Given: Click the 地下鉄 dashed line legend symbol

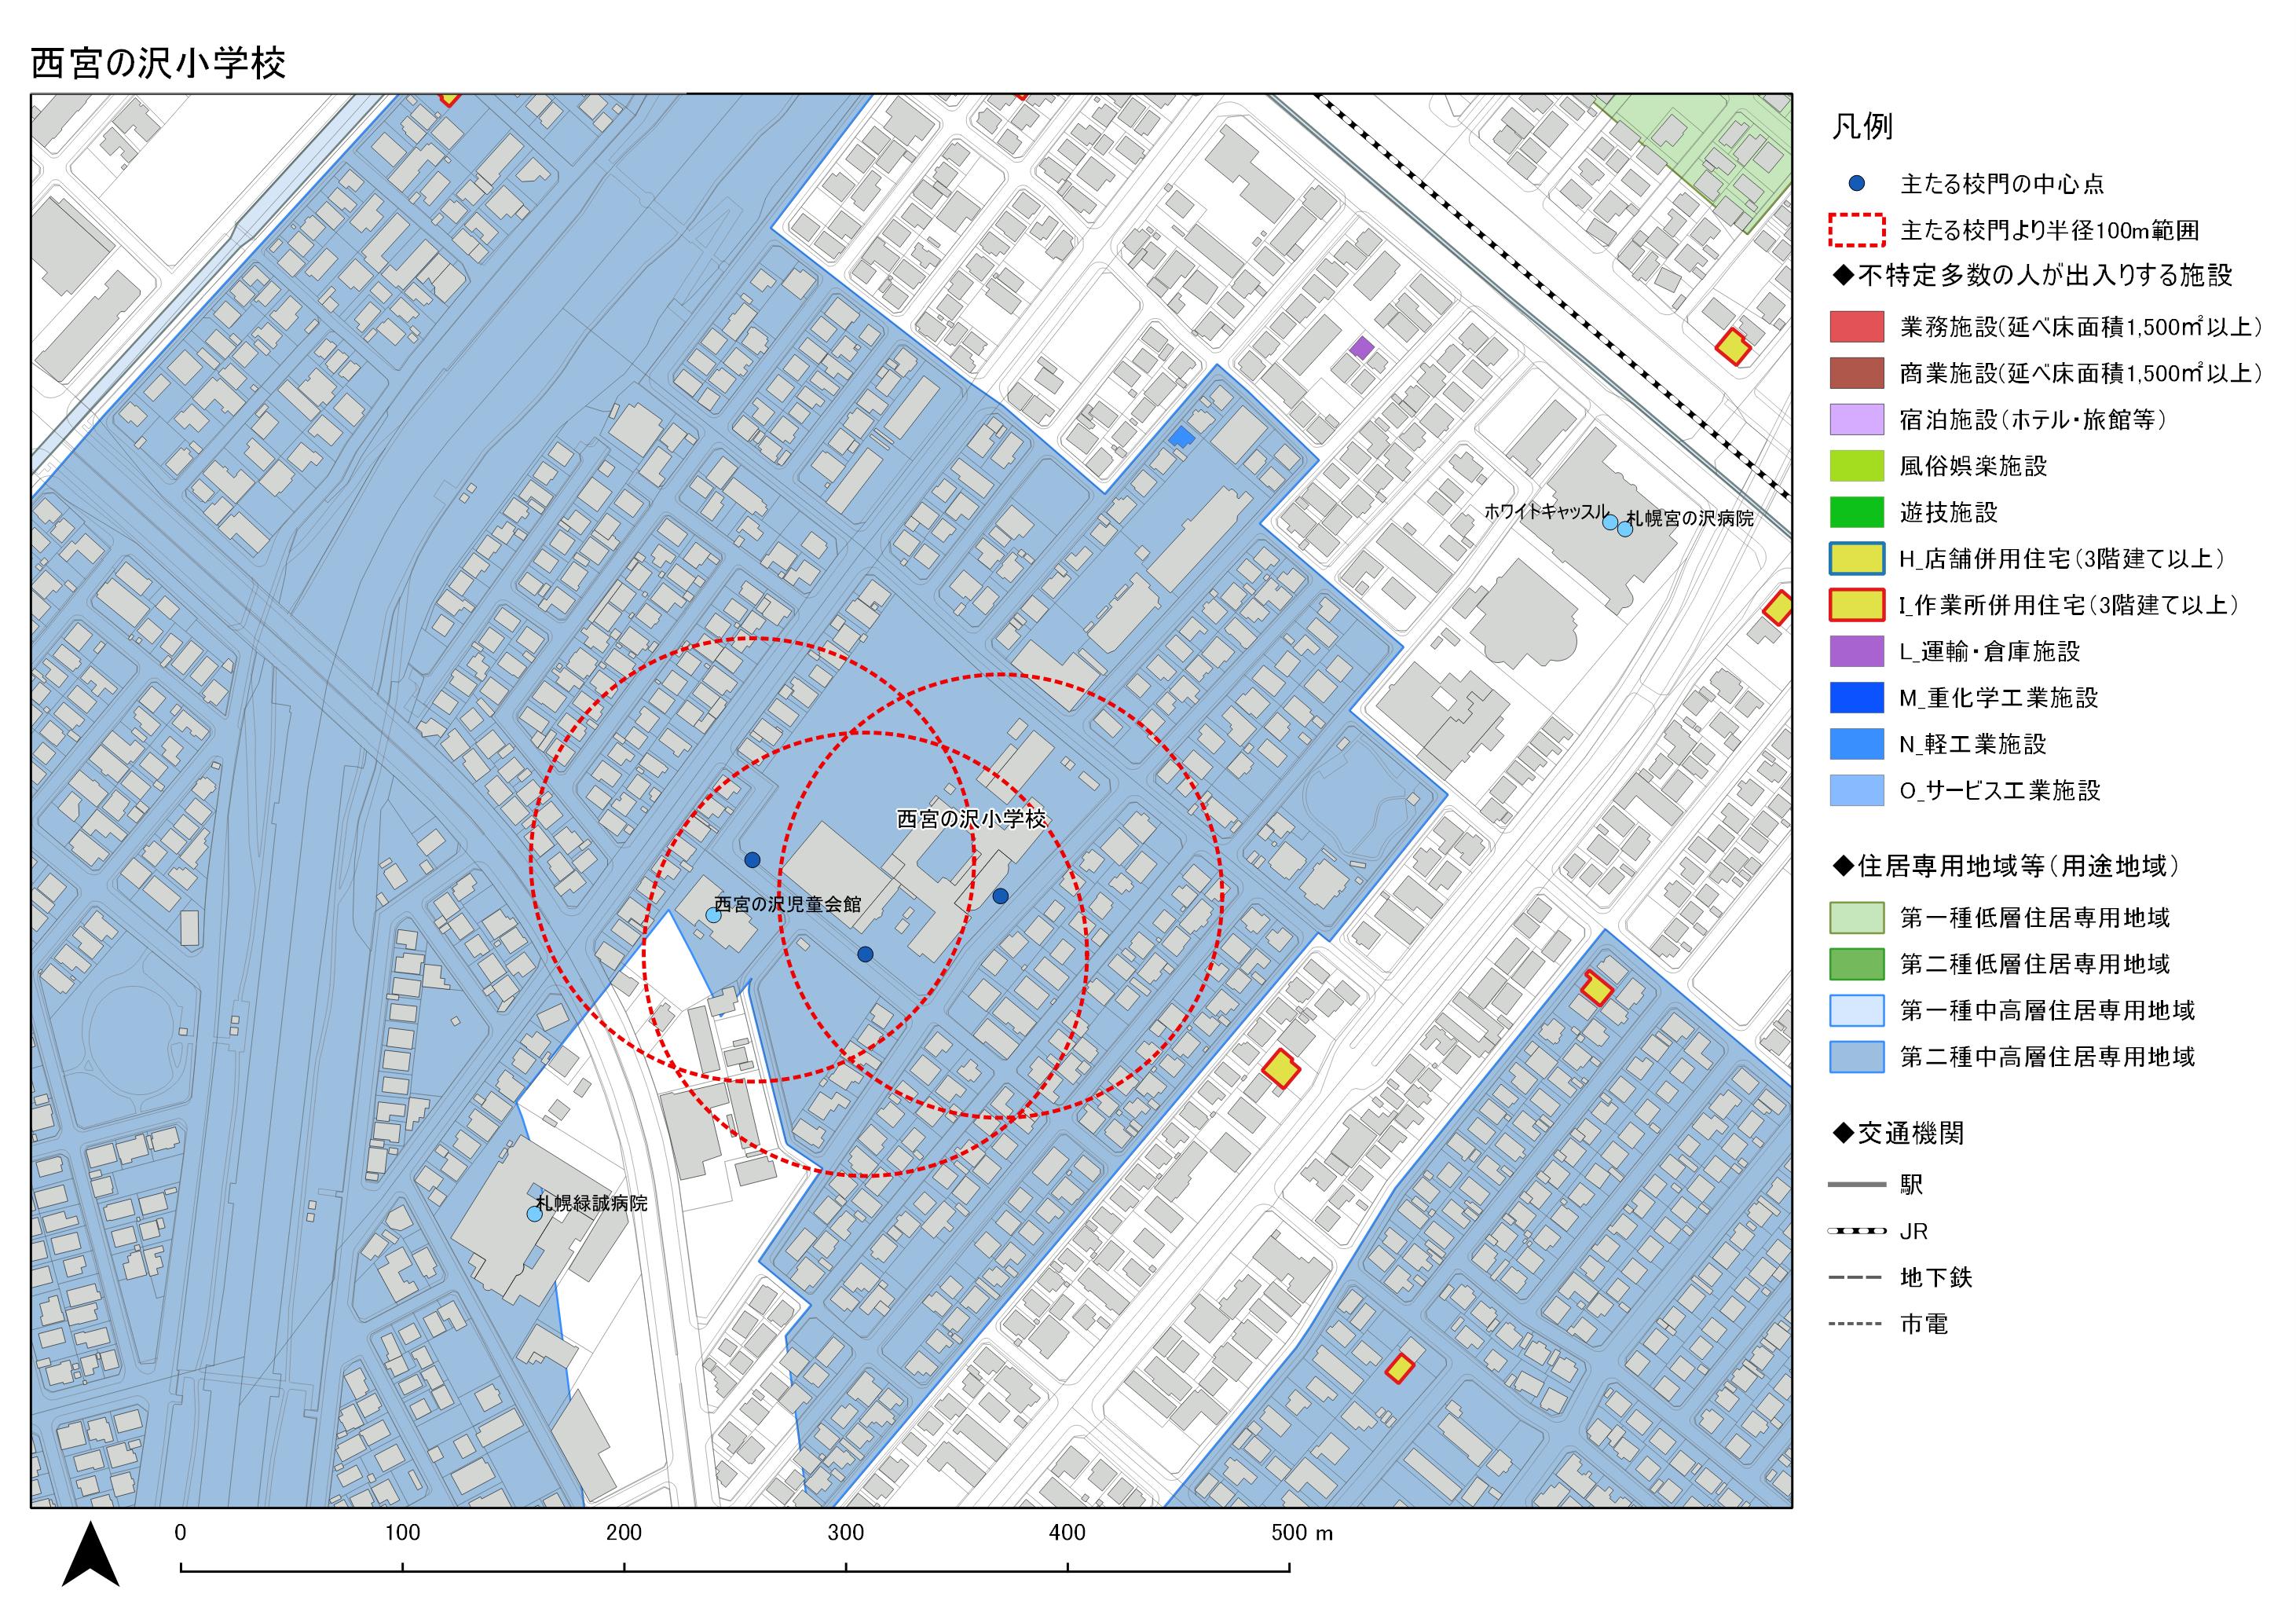Looking at the screenshot, I should (1857, 1278).
